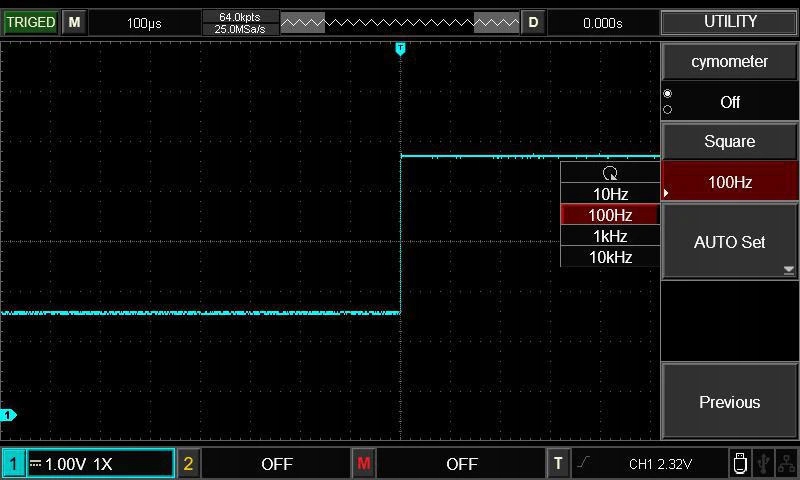The width and height of the screenshot is (800, 480).
Task: Click the rotary knob icon in frequency popup
Action: [x=610, y=173]
